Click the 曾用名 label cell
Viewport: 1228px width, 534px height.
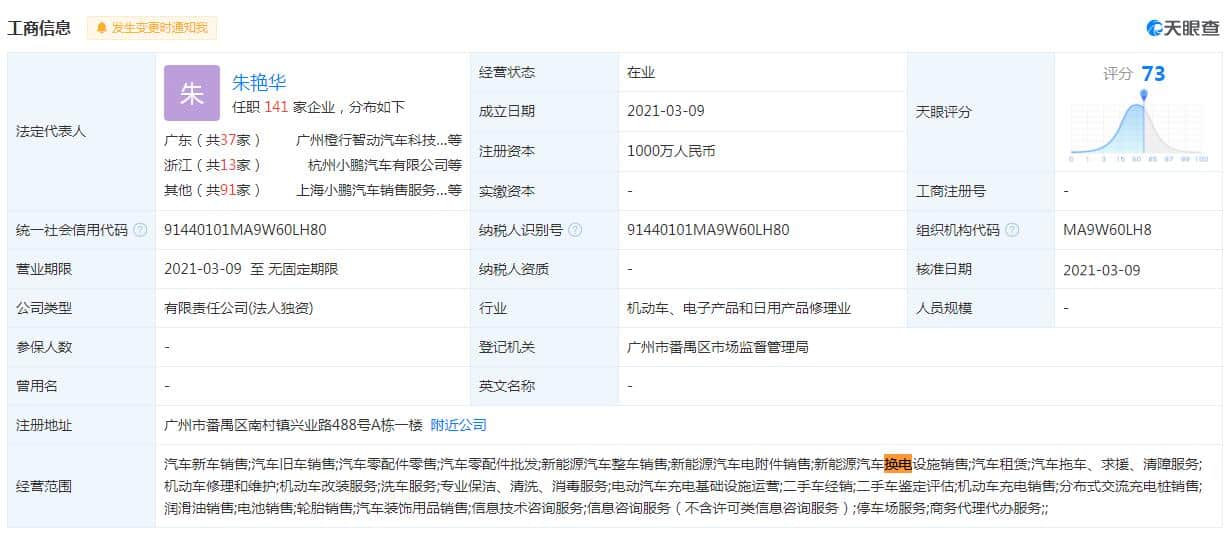[82, 386]
